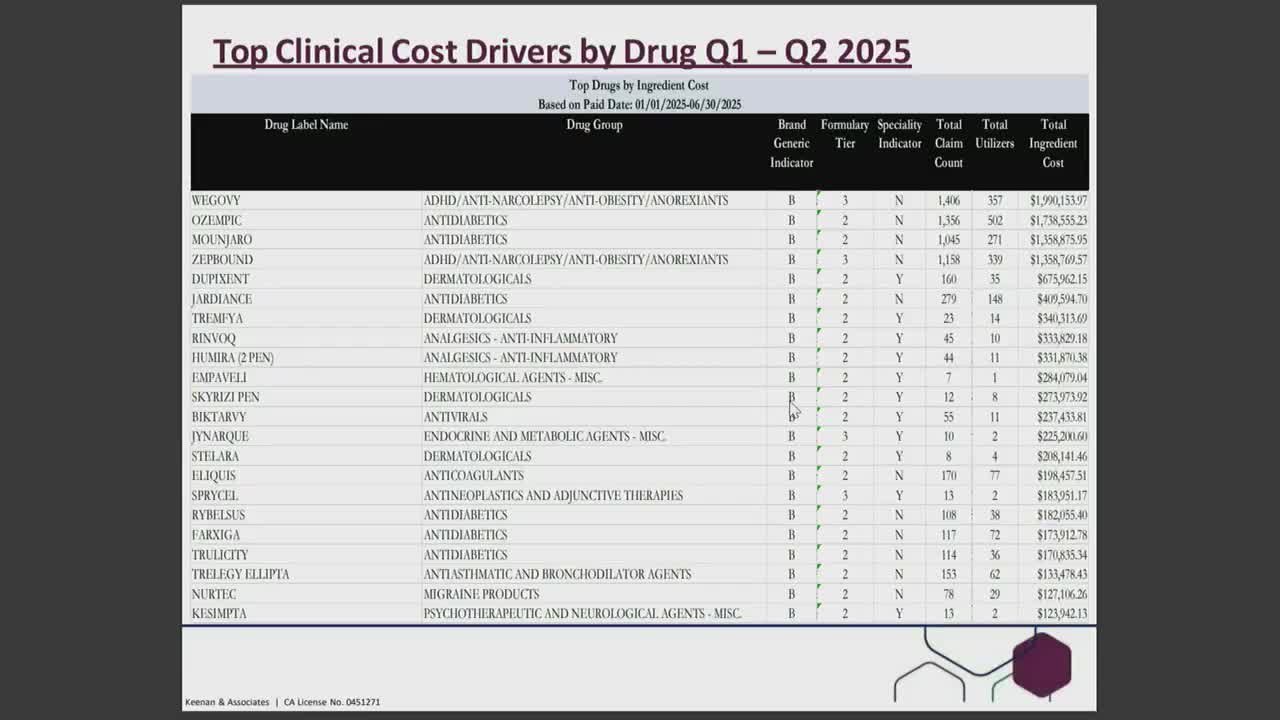Click WEGOVY's ingredient cost $1,990,153.97

pyautogui.click(x=1058, y=201)
